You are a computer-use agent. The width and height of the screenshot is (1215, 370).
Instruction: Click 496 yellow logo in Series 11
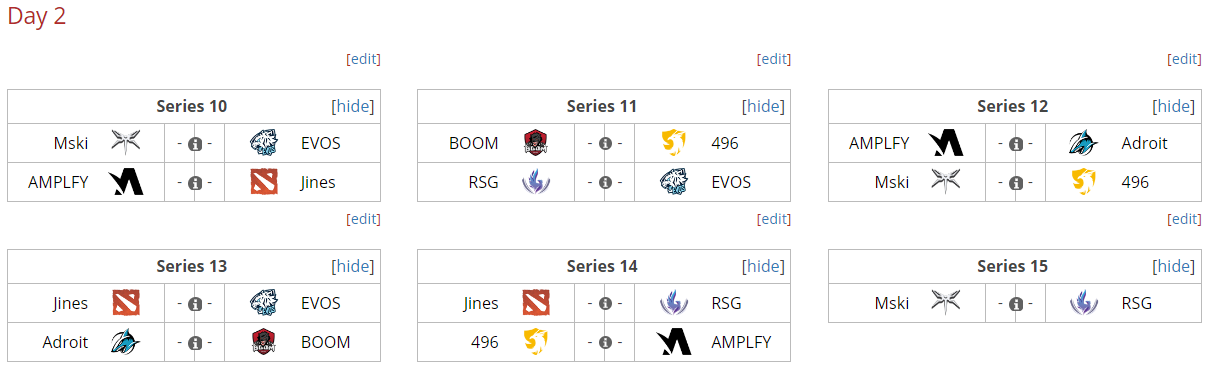tap(675, 143)
